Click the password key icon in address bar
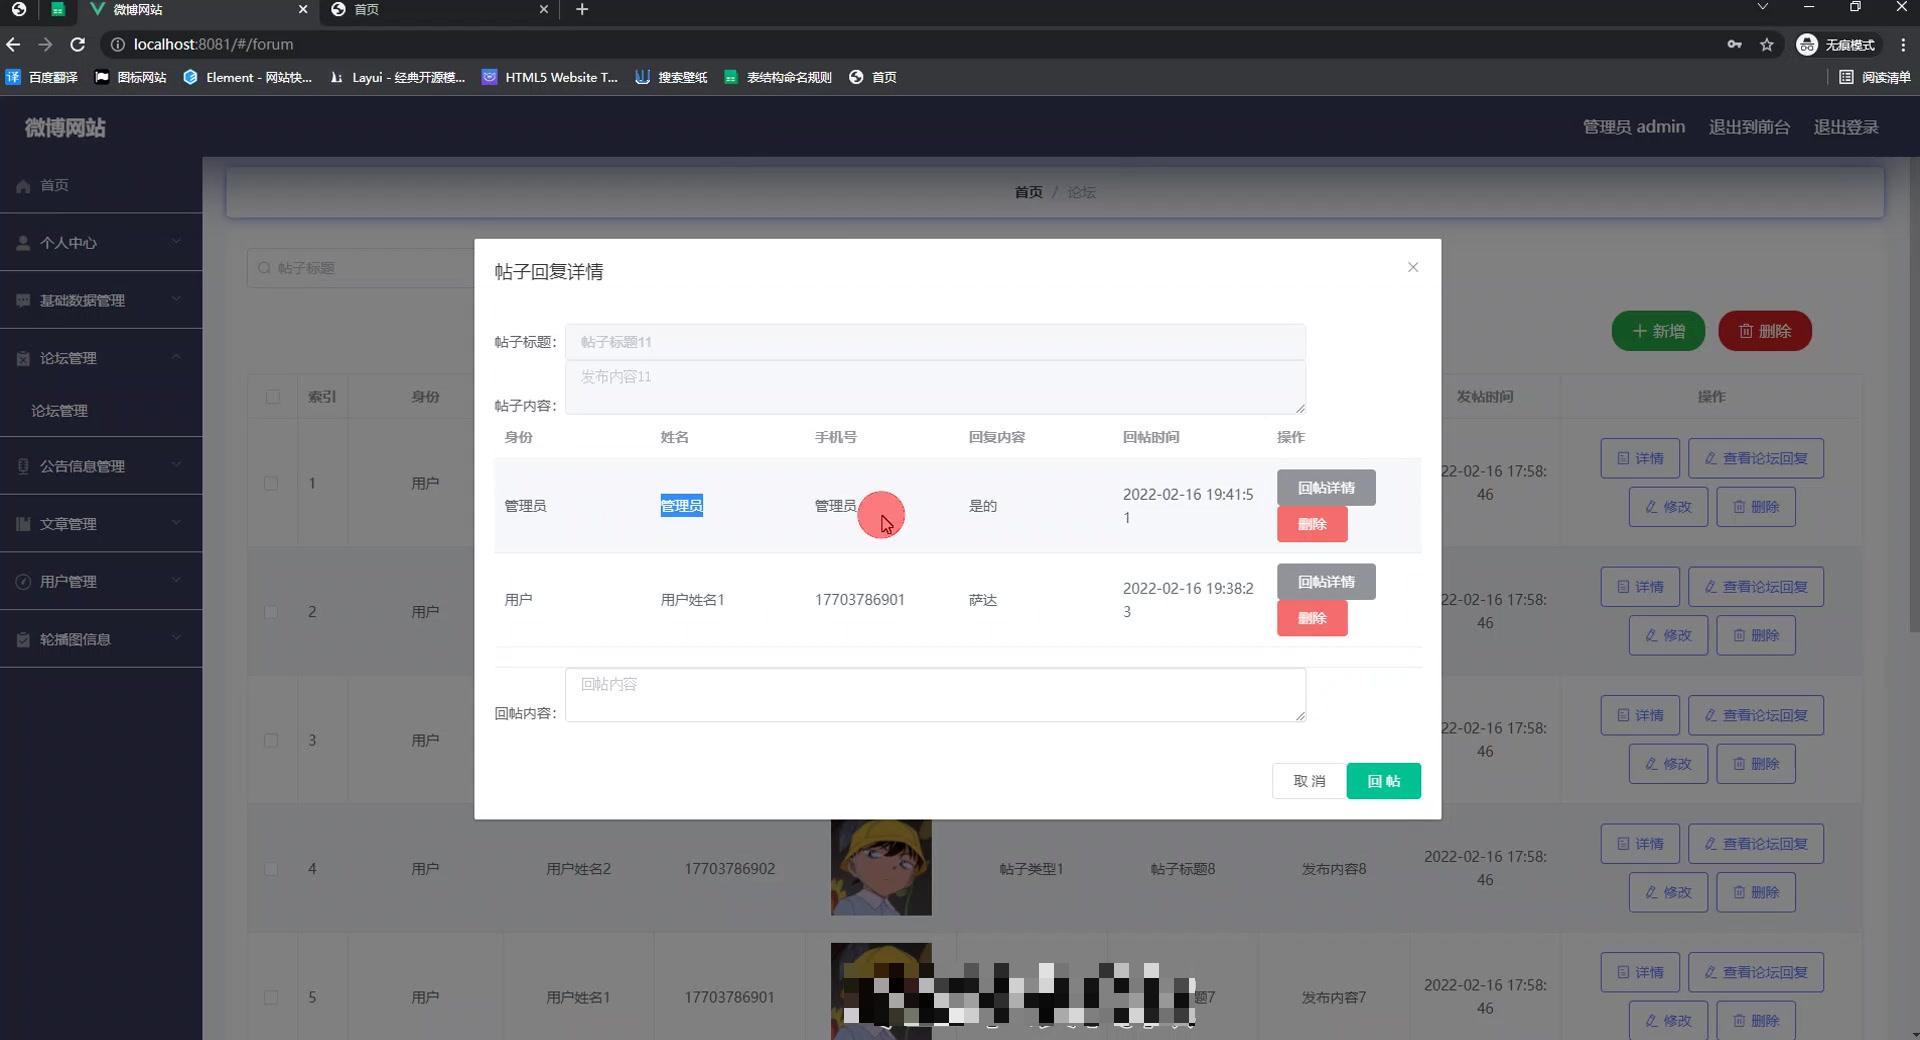Screen dimensions: 1920x1040 1734,44
